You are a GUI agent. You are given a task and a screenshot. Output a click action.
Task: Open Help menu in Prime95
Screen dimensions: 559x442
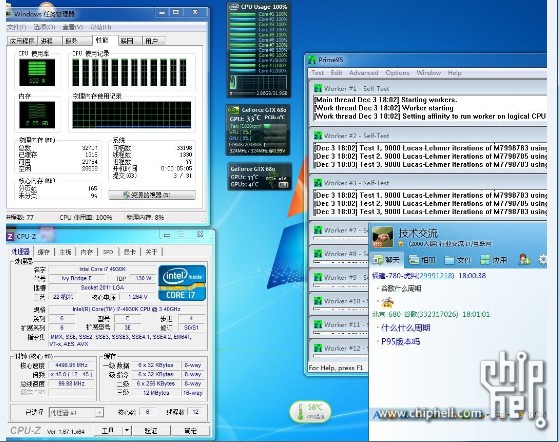[455, 73]
